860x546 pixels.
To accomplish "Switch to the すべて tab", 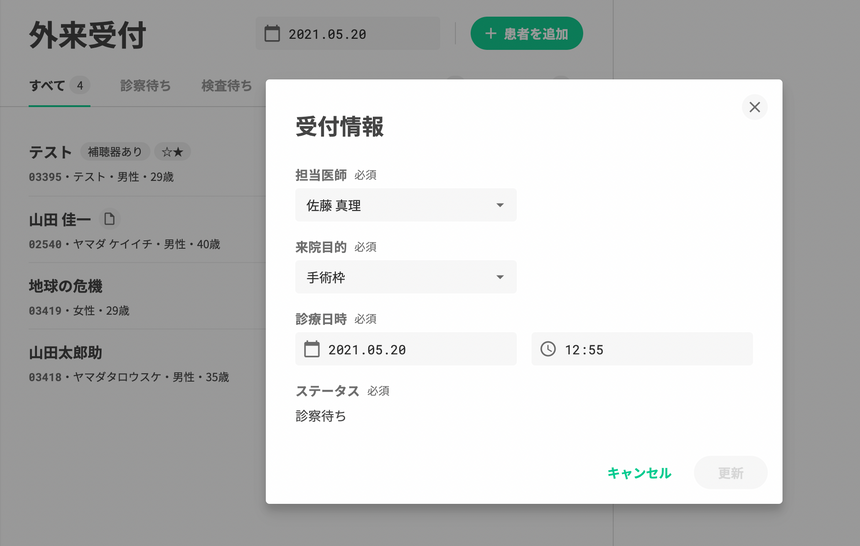I will tap(47, 86).
